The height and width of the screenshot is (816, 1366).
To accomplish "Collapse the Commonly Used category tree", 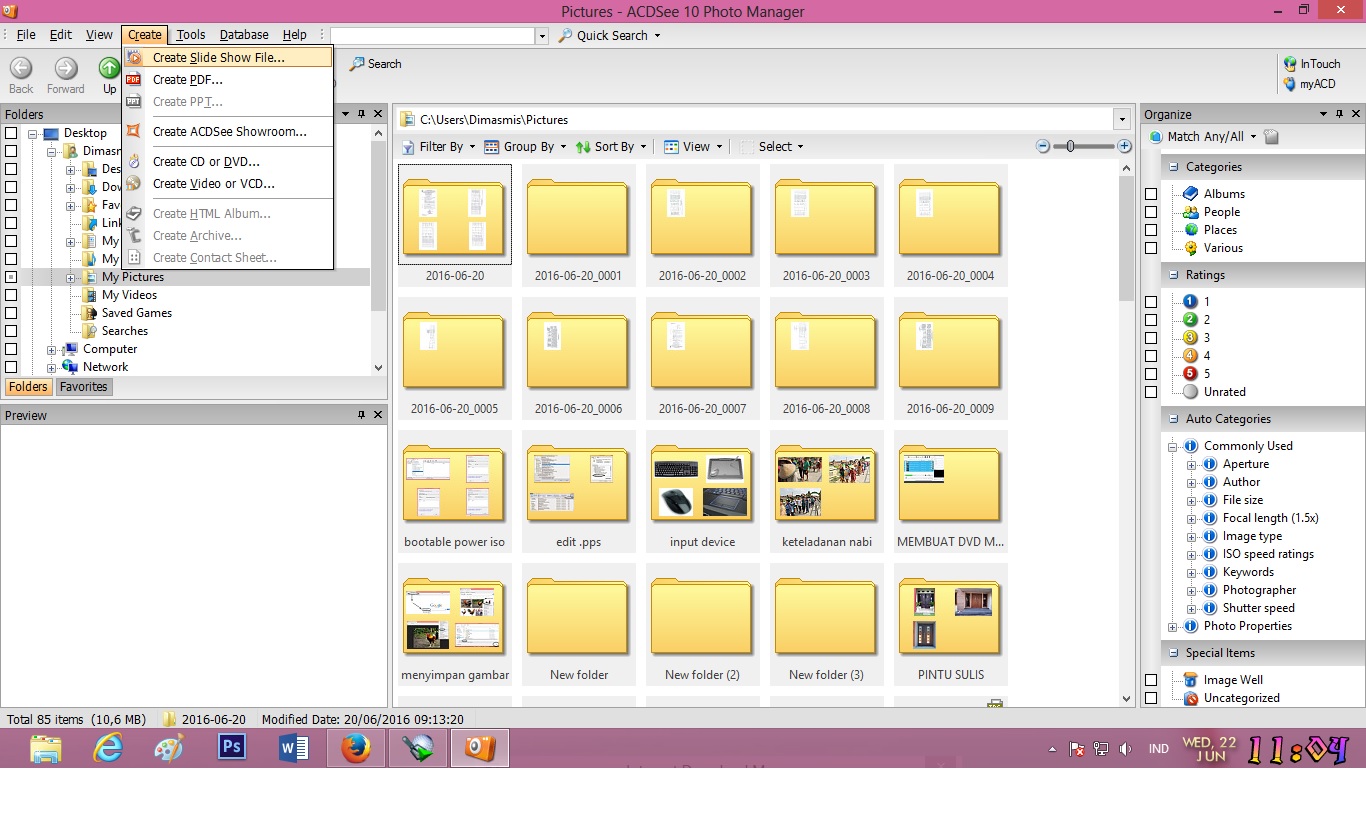I will coord(1172,445).
